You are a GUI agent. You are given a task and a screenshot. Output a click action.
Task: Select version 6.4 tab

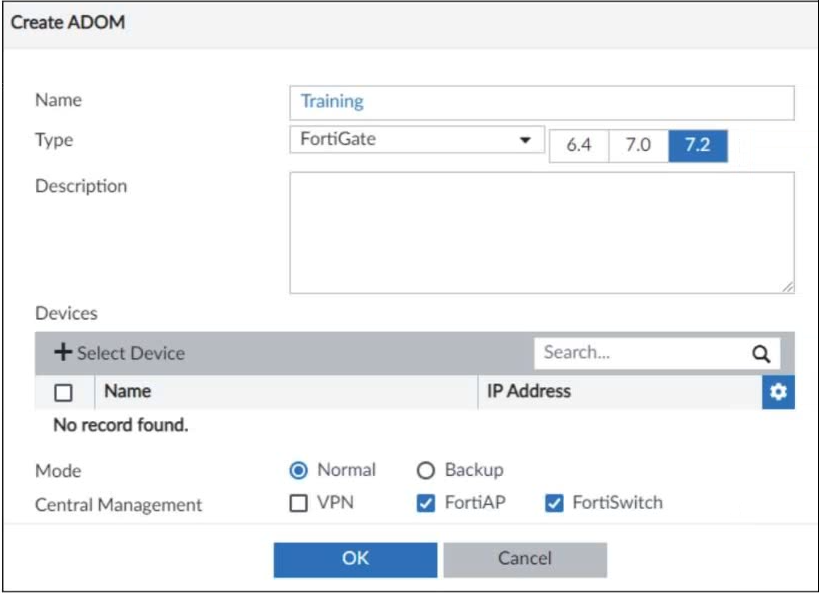(579, 146)
